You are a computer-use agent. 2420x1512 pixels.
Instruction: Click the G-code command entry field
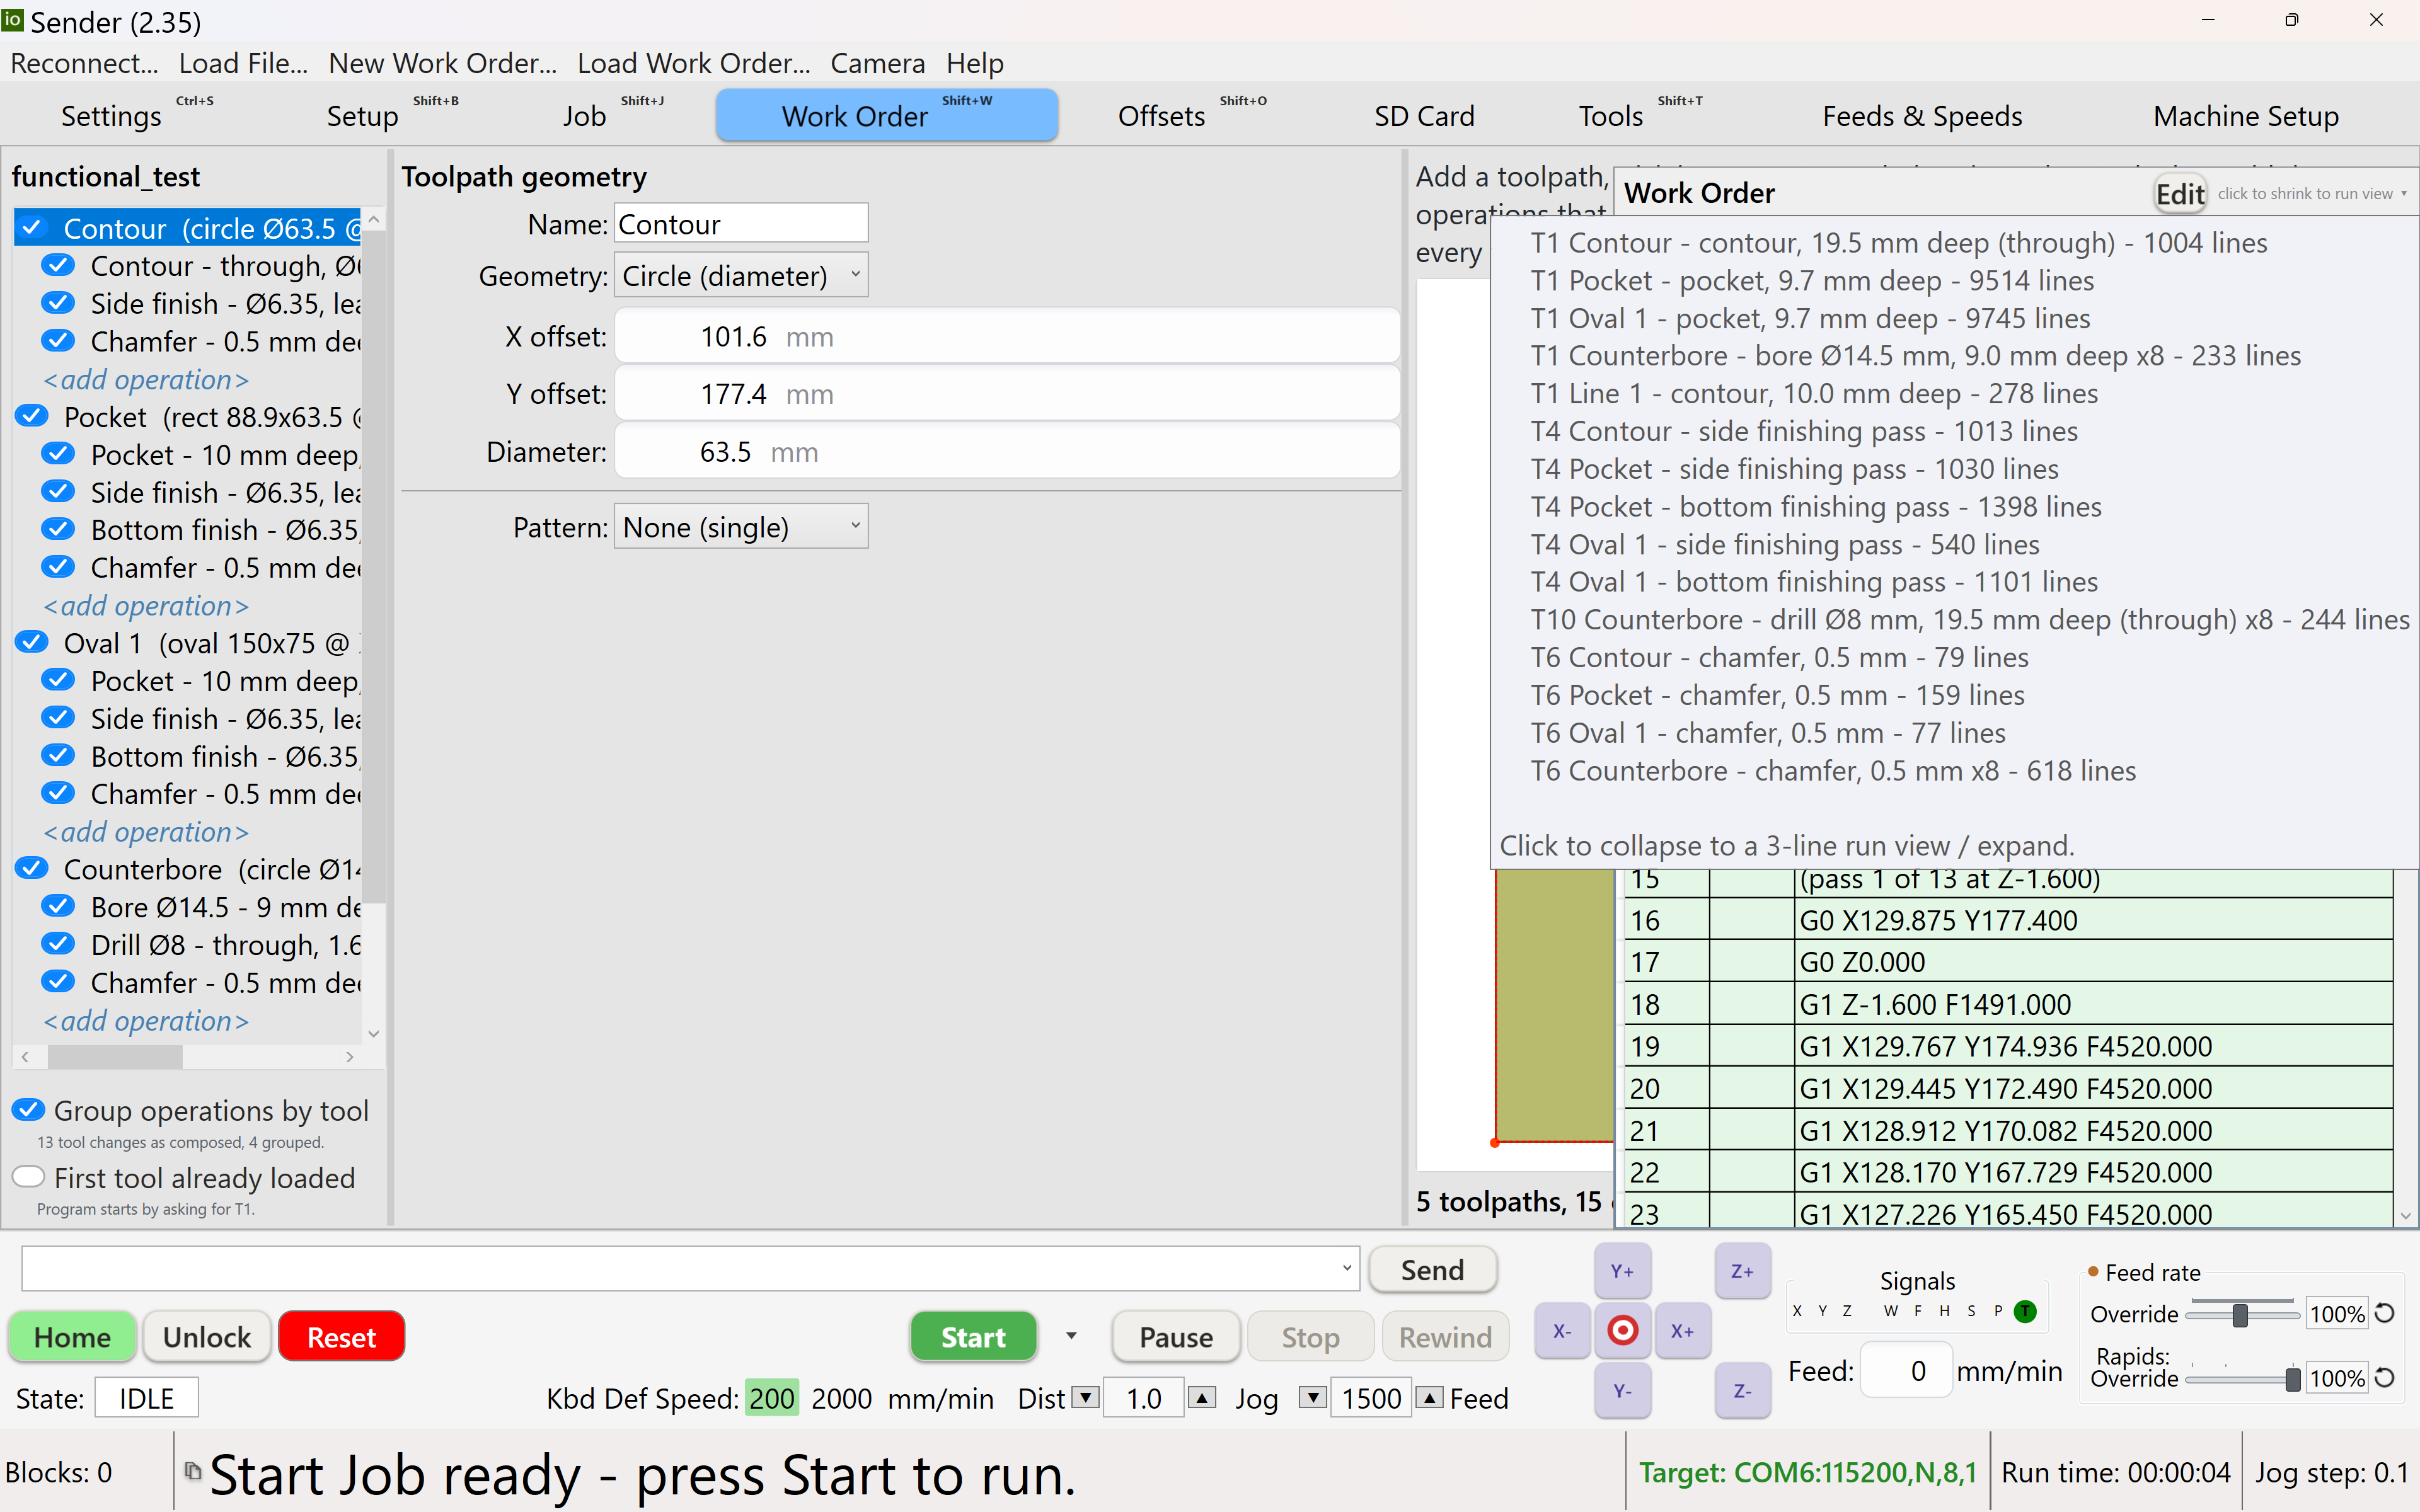(690, 1269)
